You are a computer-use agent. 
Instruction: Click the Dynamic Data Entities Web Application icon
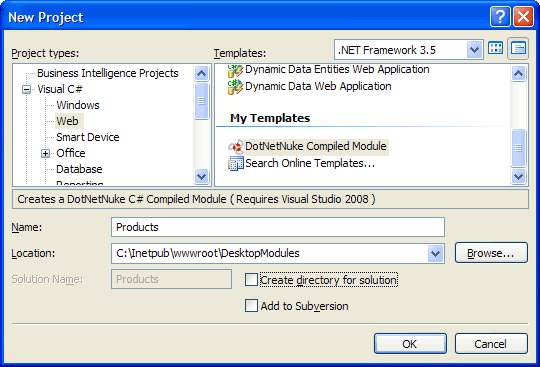tap(235, 71)
